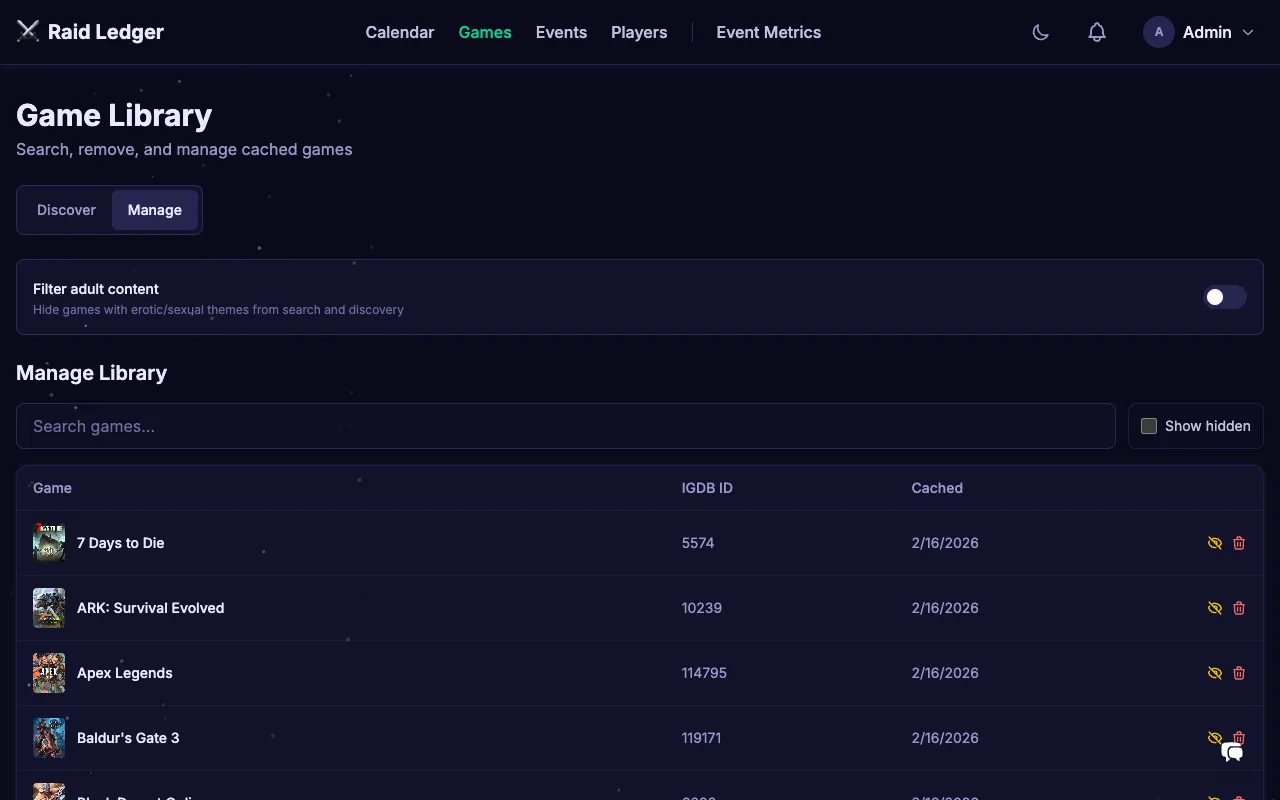Delete 7 Days to Die with trash icon
Image resolution: width=1280 pixels, height=800 pixels.
click(1239, 543)
